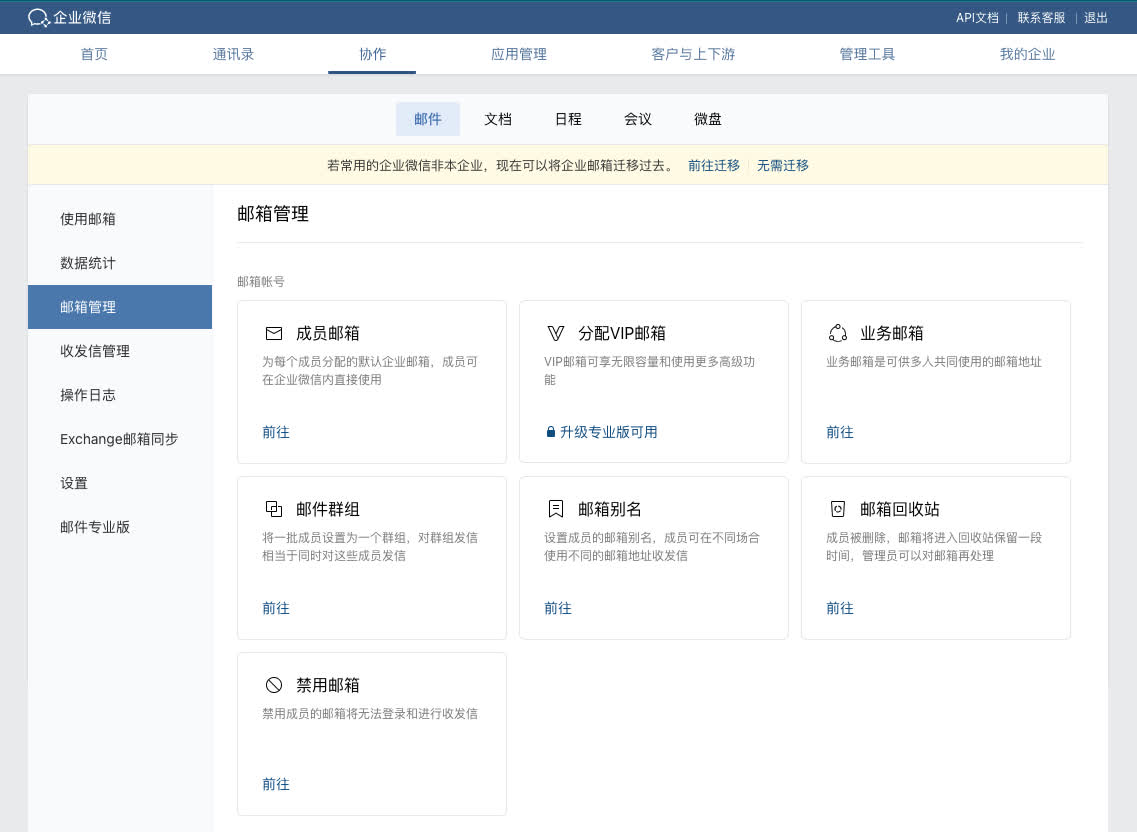Click 前往 under 邮件群组 card
The width and height of the screenshot is (1137, 832).
click(276, 608)
